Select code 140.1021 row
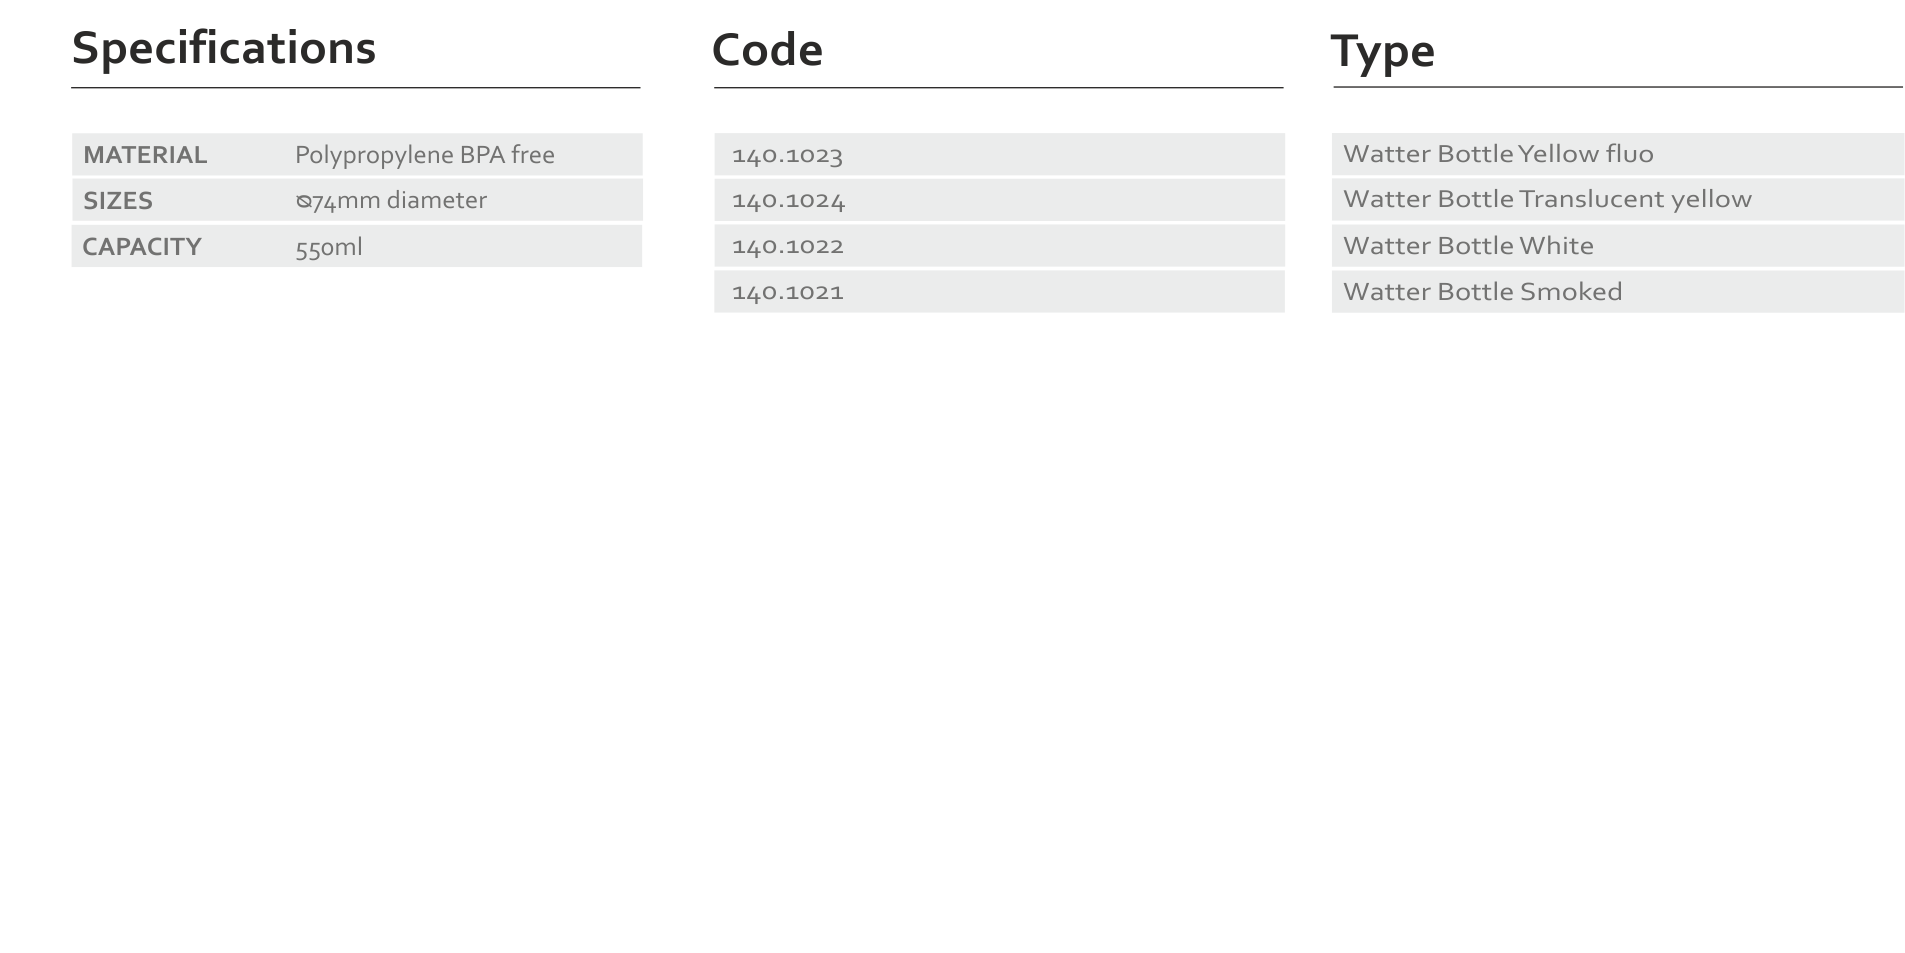Image resolution: width=1905 pixels, height=953 pixels. pos(999,292)
